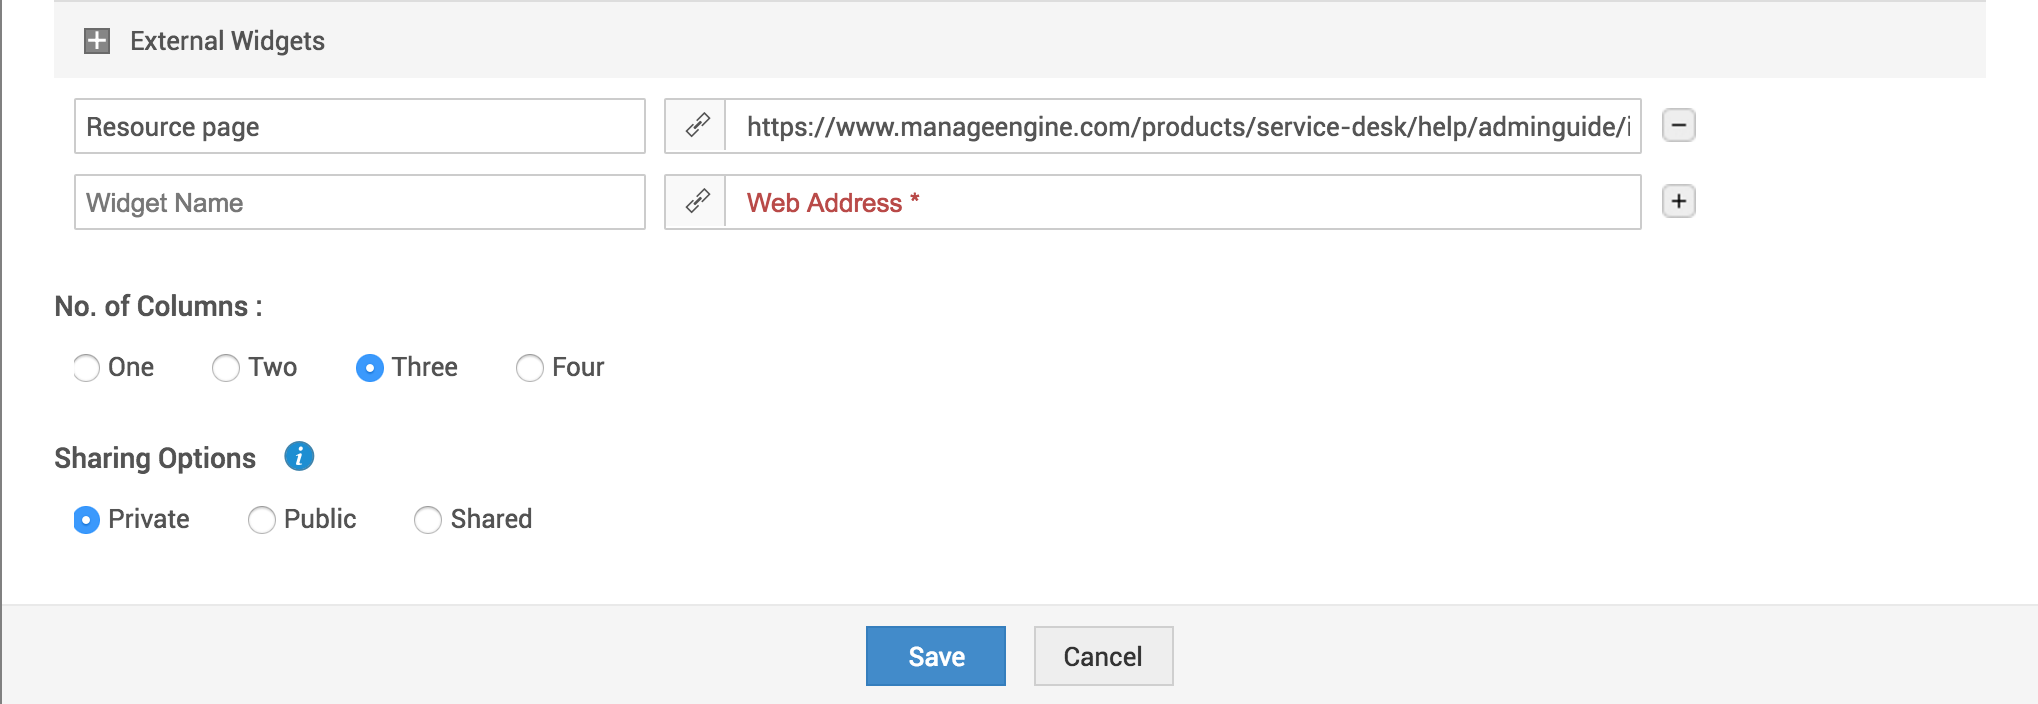This screenshot has height=704, width=2038.
Task: Focus the Resource page name field
Action: pyautogui.click(x=359, y=126)
